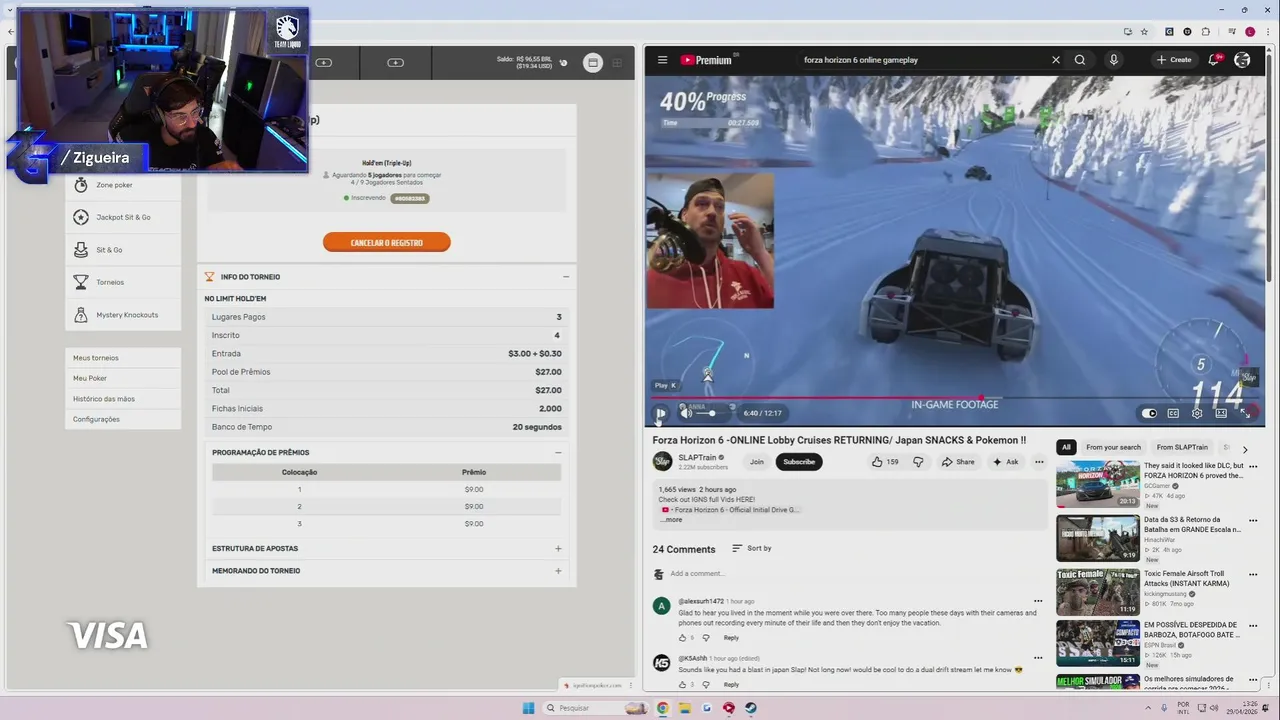The height and width of the screenshot is (720, 1280).
Task: Open Sit & Go in the poker sidebar
Action: 123,250
